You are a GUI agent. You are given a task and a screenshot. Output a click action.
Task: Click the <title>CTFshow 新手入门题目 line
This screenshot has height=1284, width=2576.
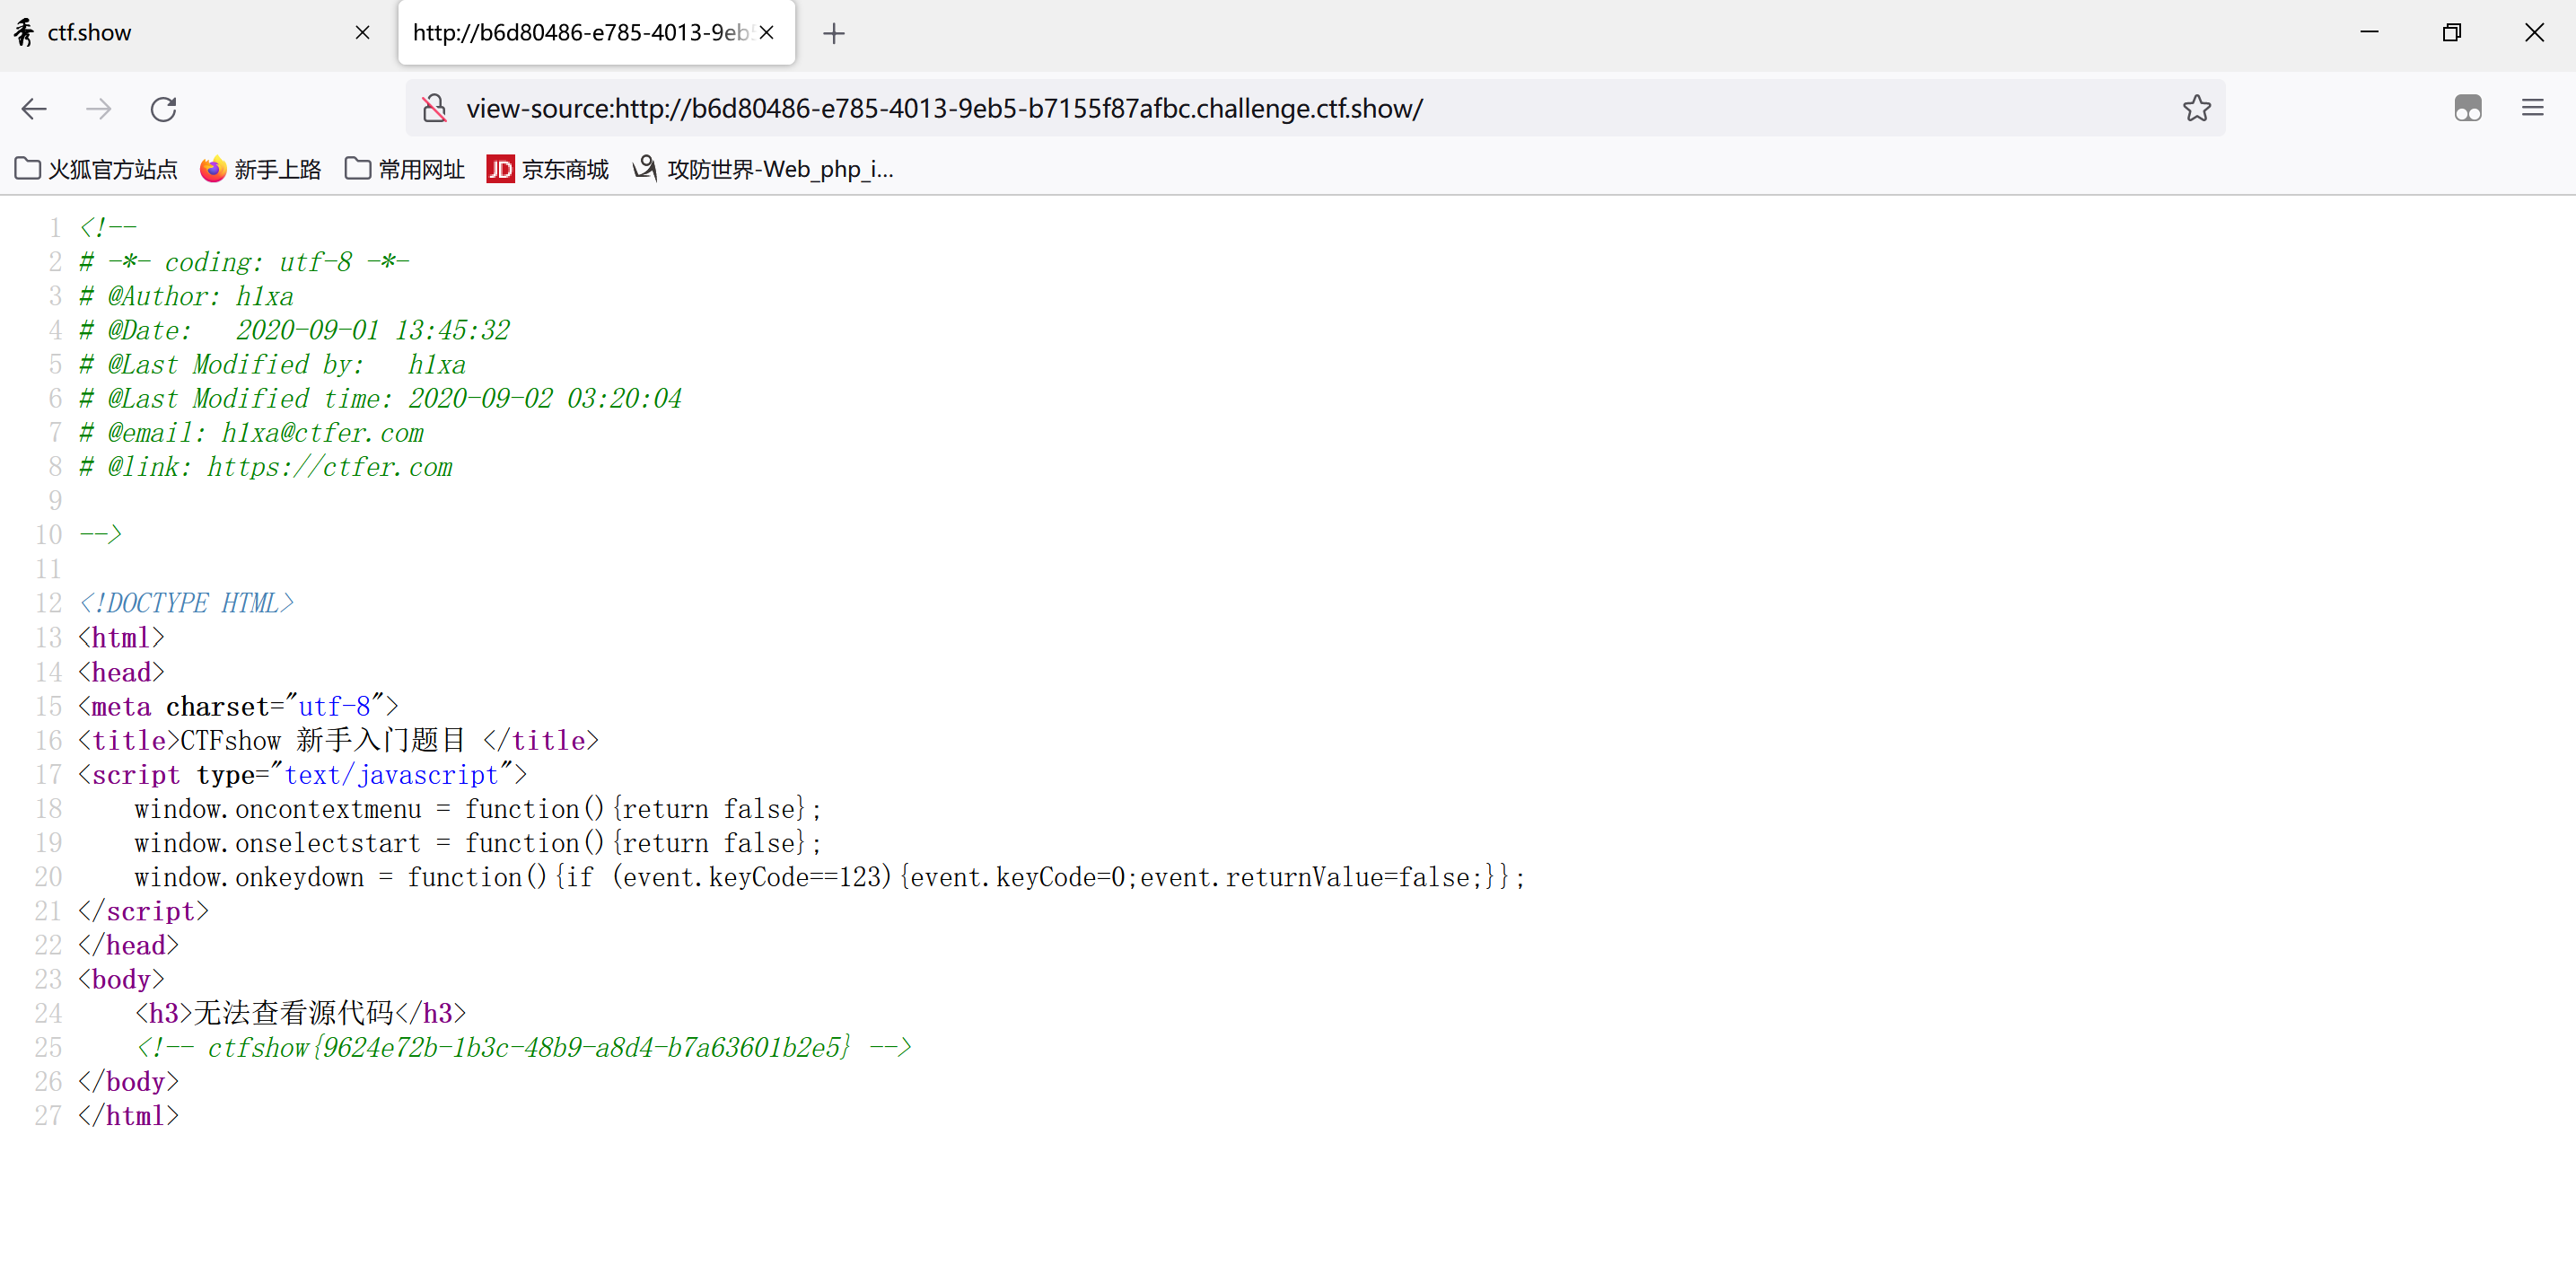pyautogui.click(x=338, y=740)
